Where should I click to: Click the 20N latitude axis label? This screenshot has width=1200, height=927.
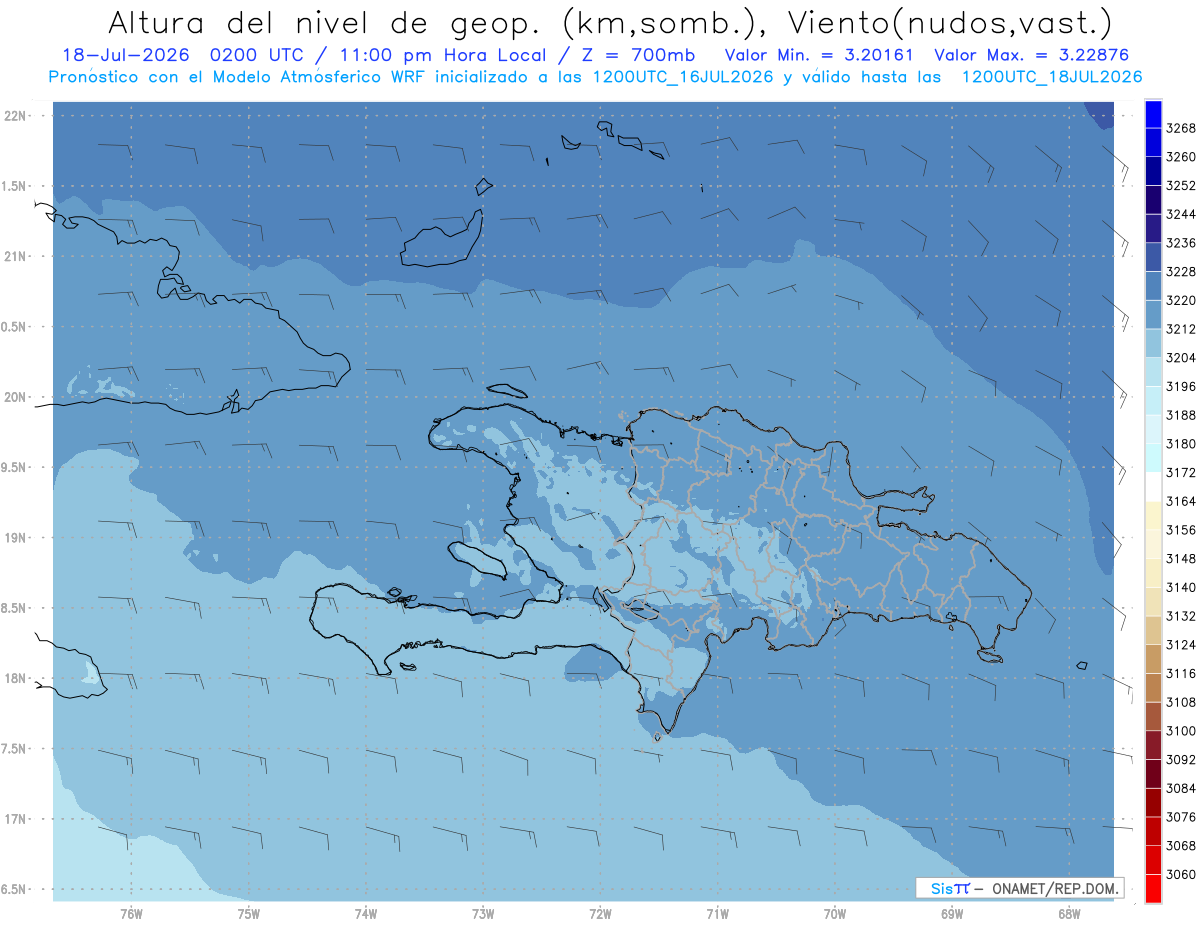(x=17, y=397)
